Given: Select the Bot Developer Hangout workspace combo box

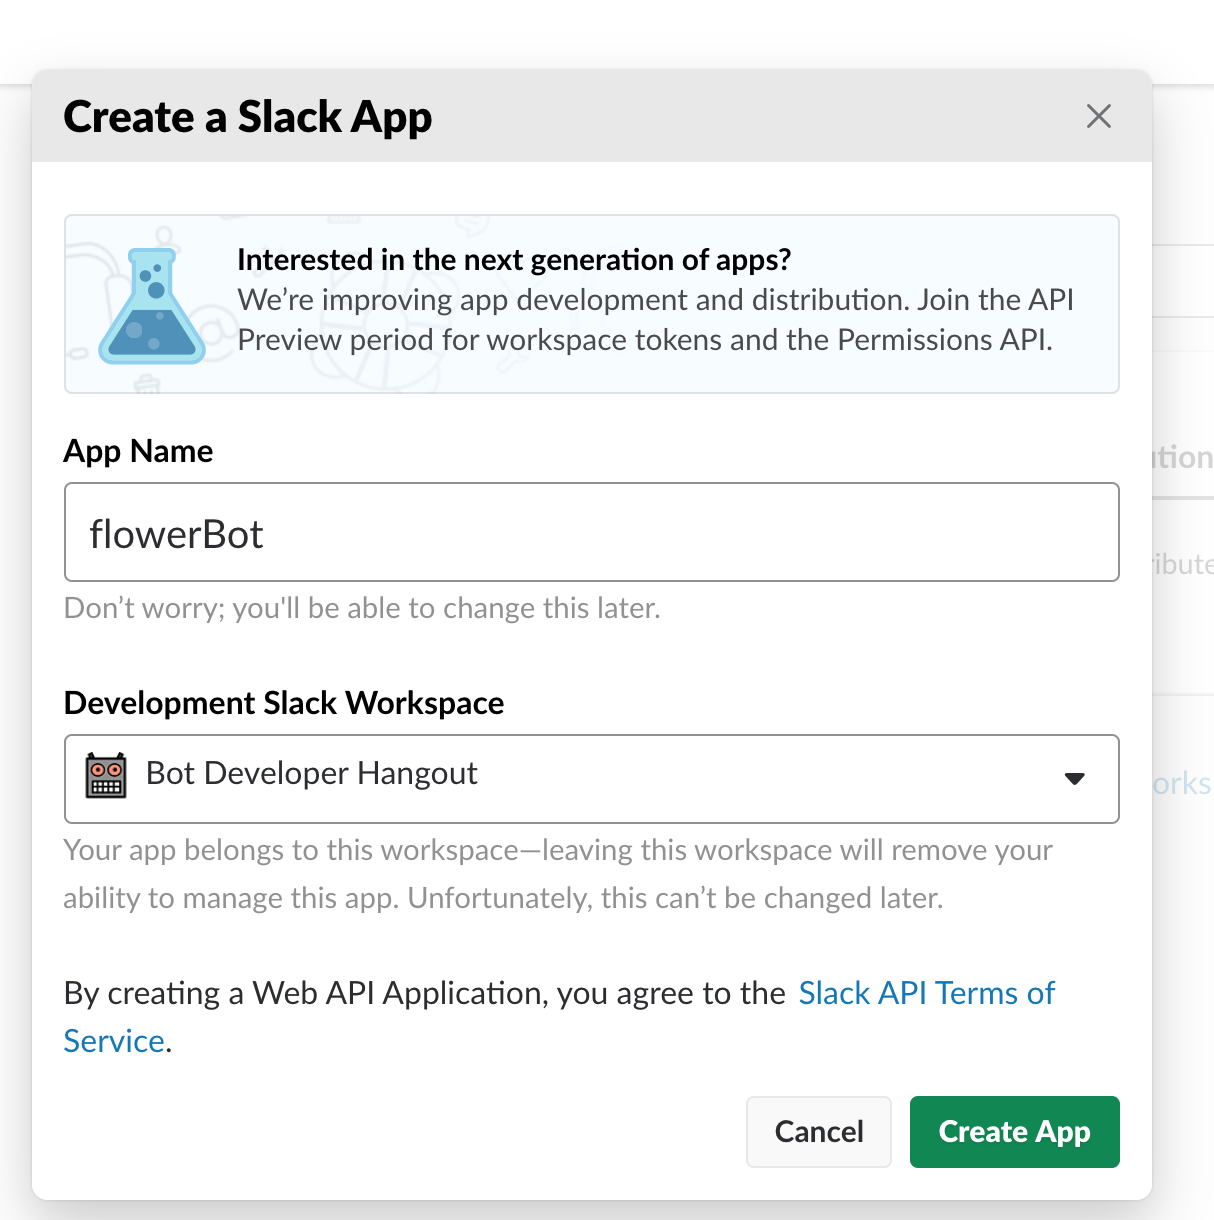Looking at the screenshot, I should (592, 779).
